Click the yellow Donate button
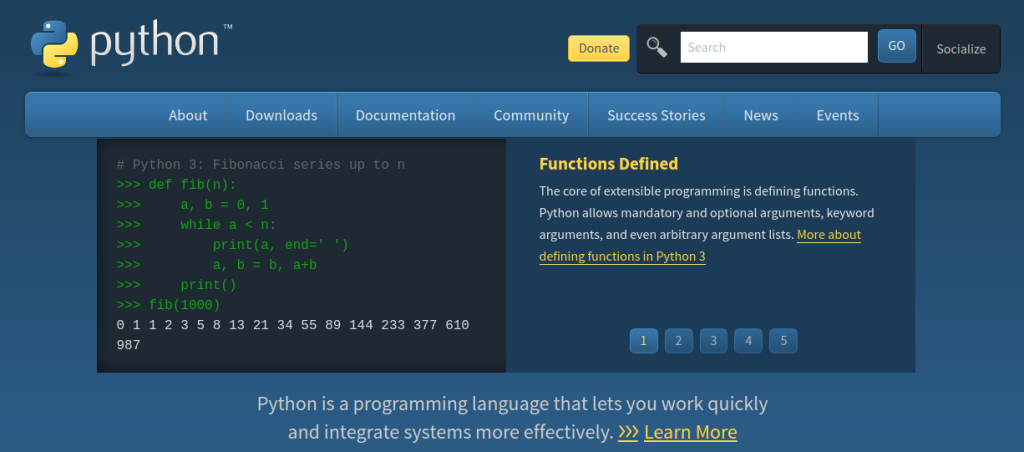The image size is (1024, 452). 599,48
